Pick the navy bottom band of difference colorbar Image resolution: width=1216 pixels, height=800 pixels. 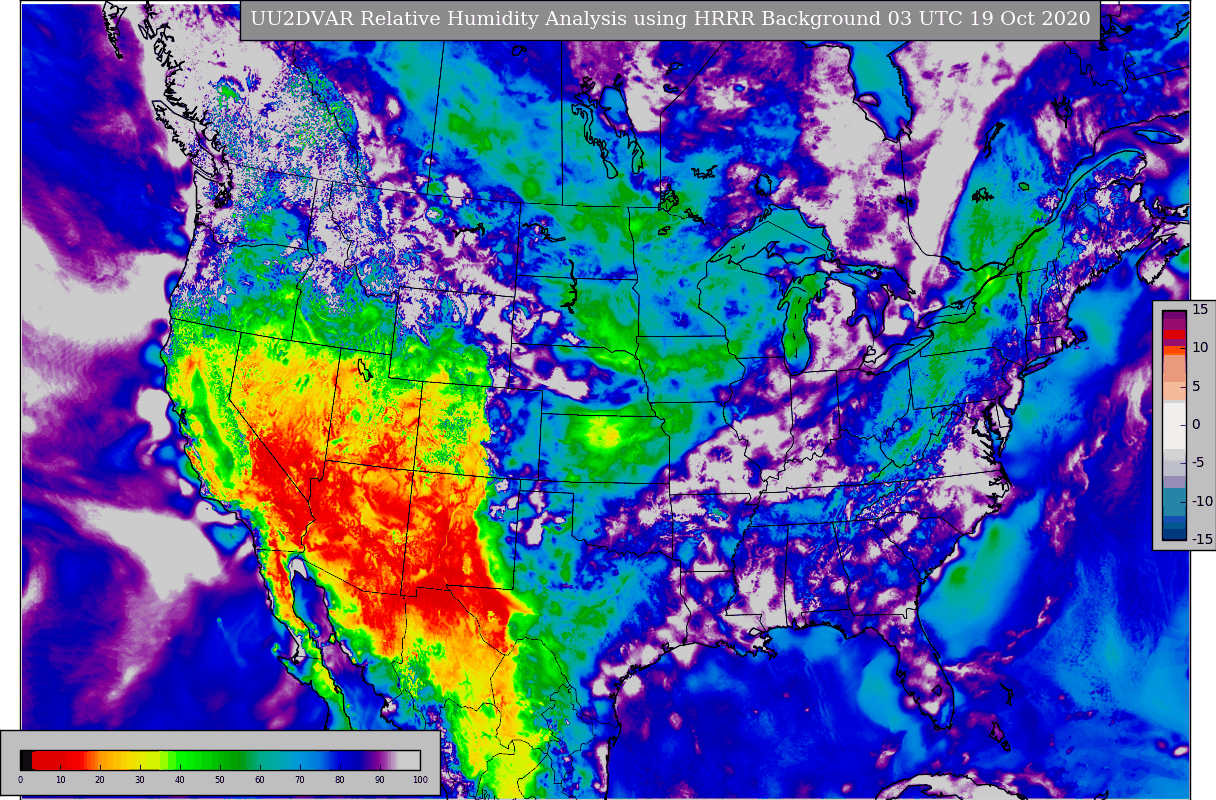click(x=1174, y=534)
